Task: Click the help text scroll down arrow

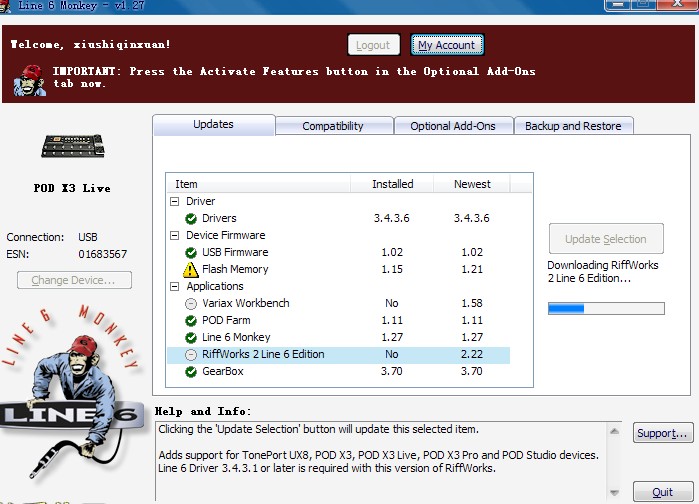Action: pyautogui.click(x=614, y=492)
